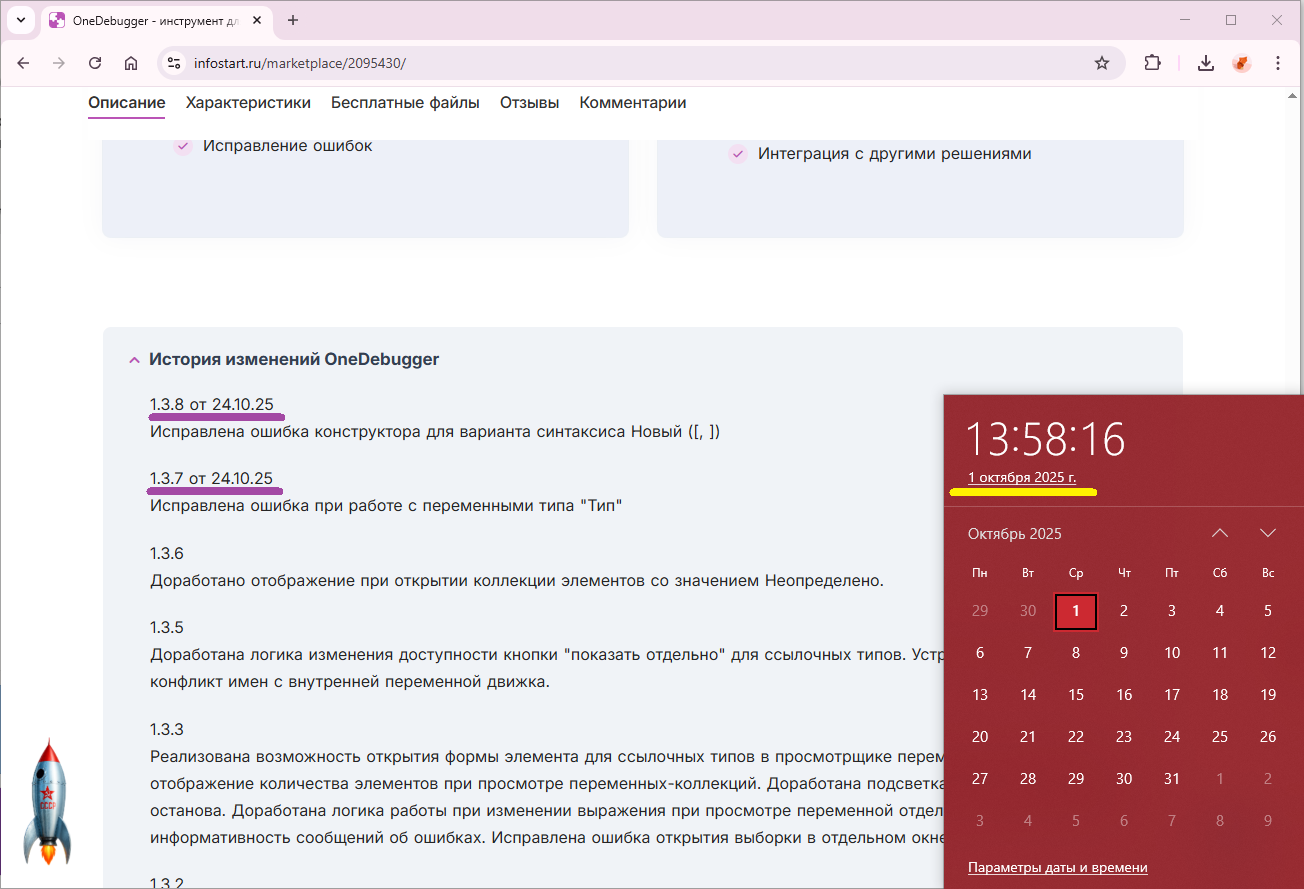
Task: Choose October 17 in the calendar
Action: pyautogui.click(x=1172, y=695)
